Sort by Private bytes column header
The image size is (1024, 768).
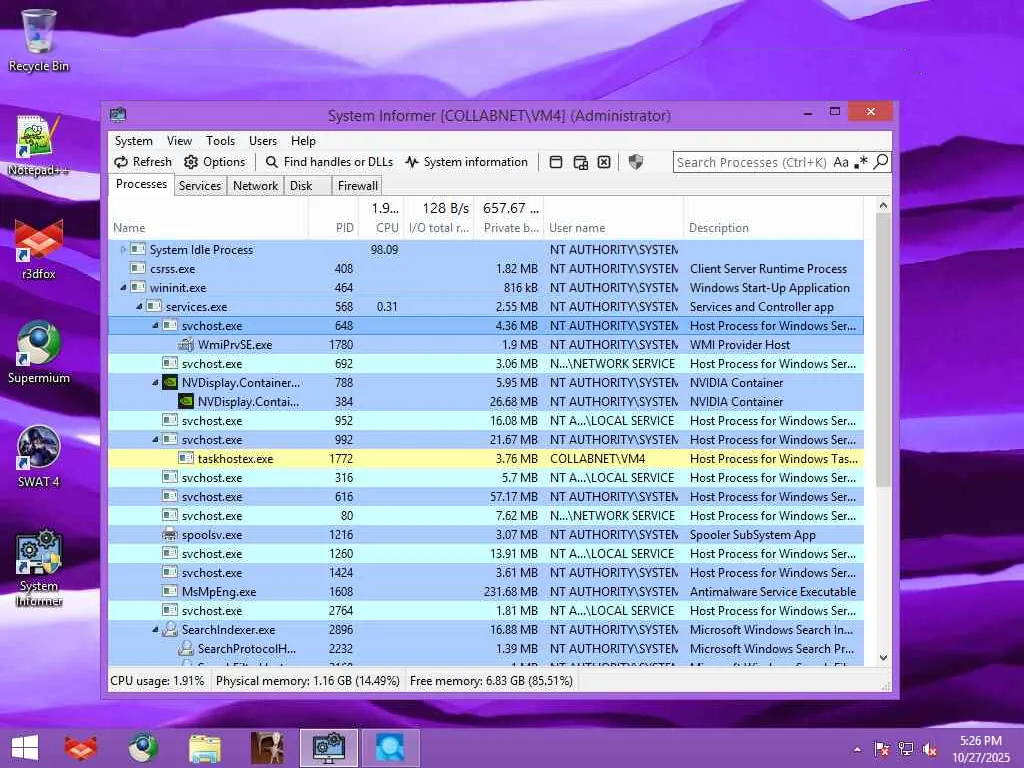[x=509, y=227]
